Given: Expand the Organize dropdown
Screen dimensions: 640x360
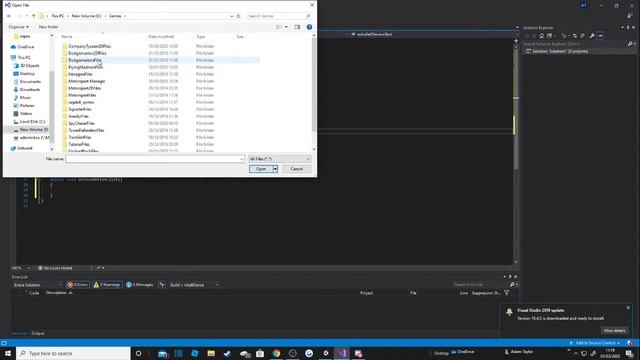Looking at the screenshot, I should (19, 27).
